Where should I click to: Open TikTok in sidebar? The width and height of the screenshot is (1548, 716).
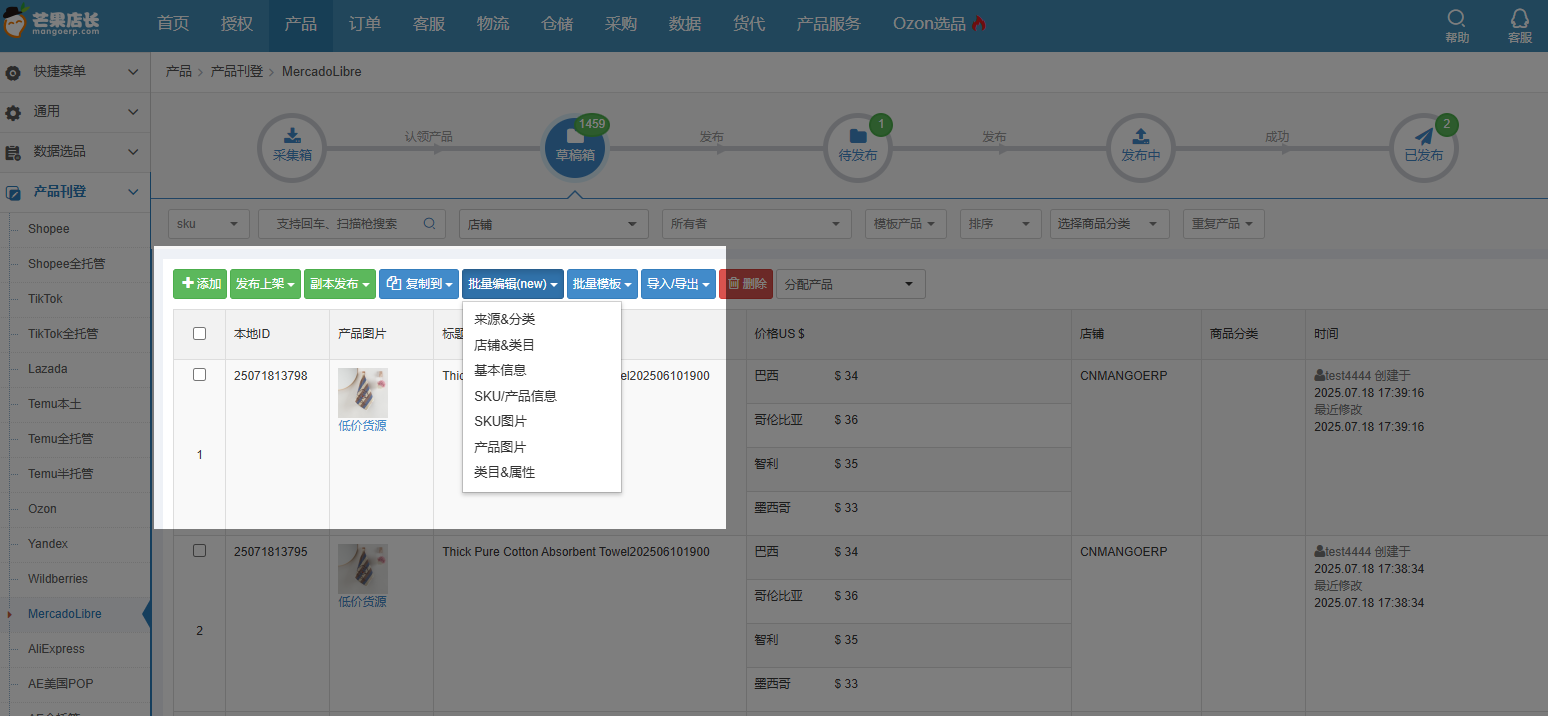(x=45, y=299)
